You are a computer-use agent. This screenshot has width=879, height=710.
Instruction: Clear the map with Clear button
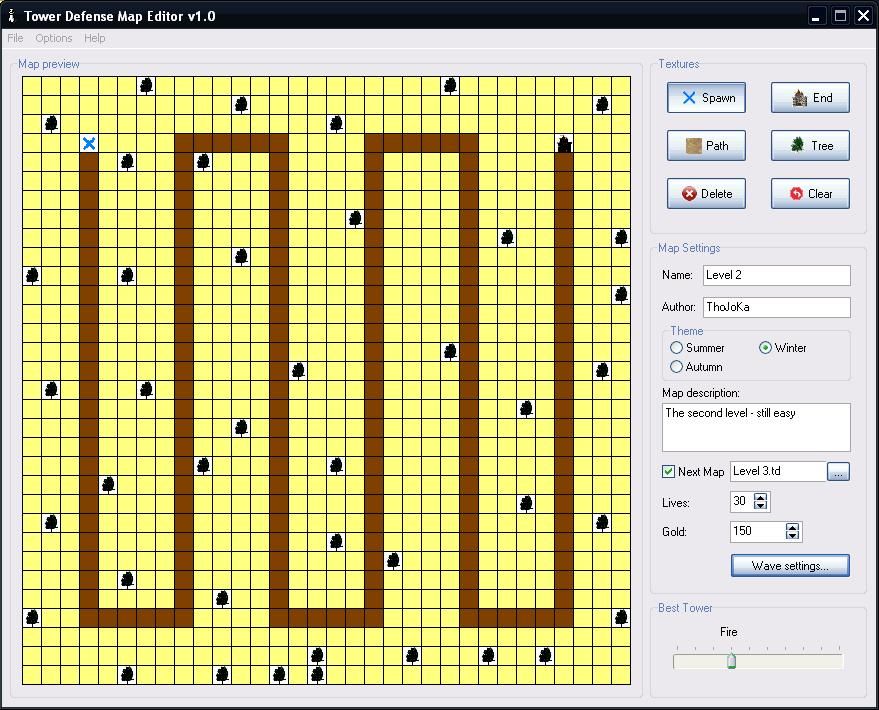pos(810,193)
